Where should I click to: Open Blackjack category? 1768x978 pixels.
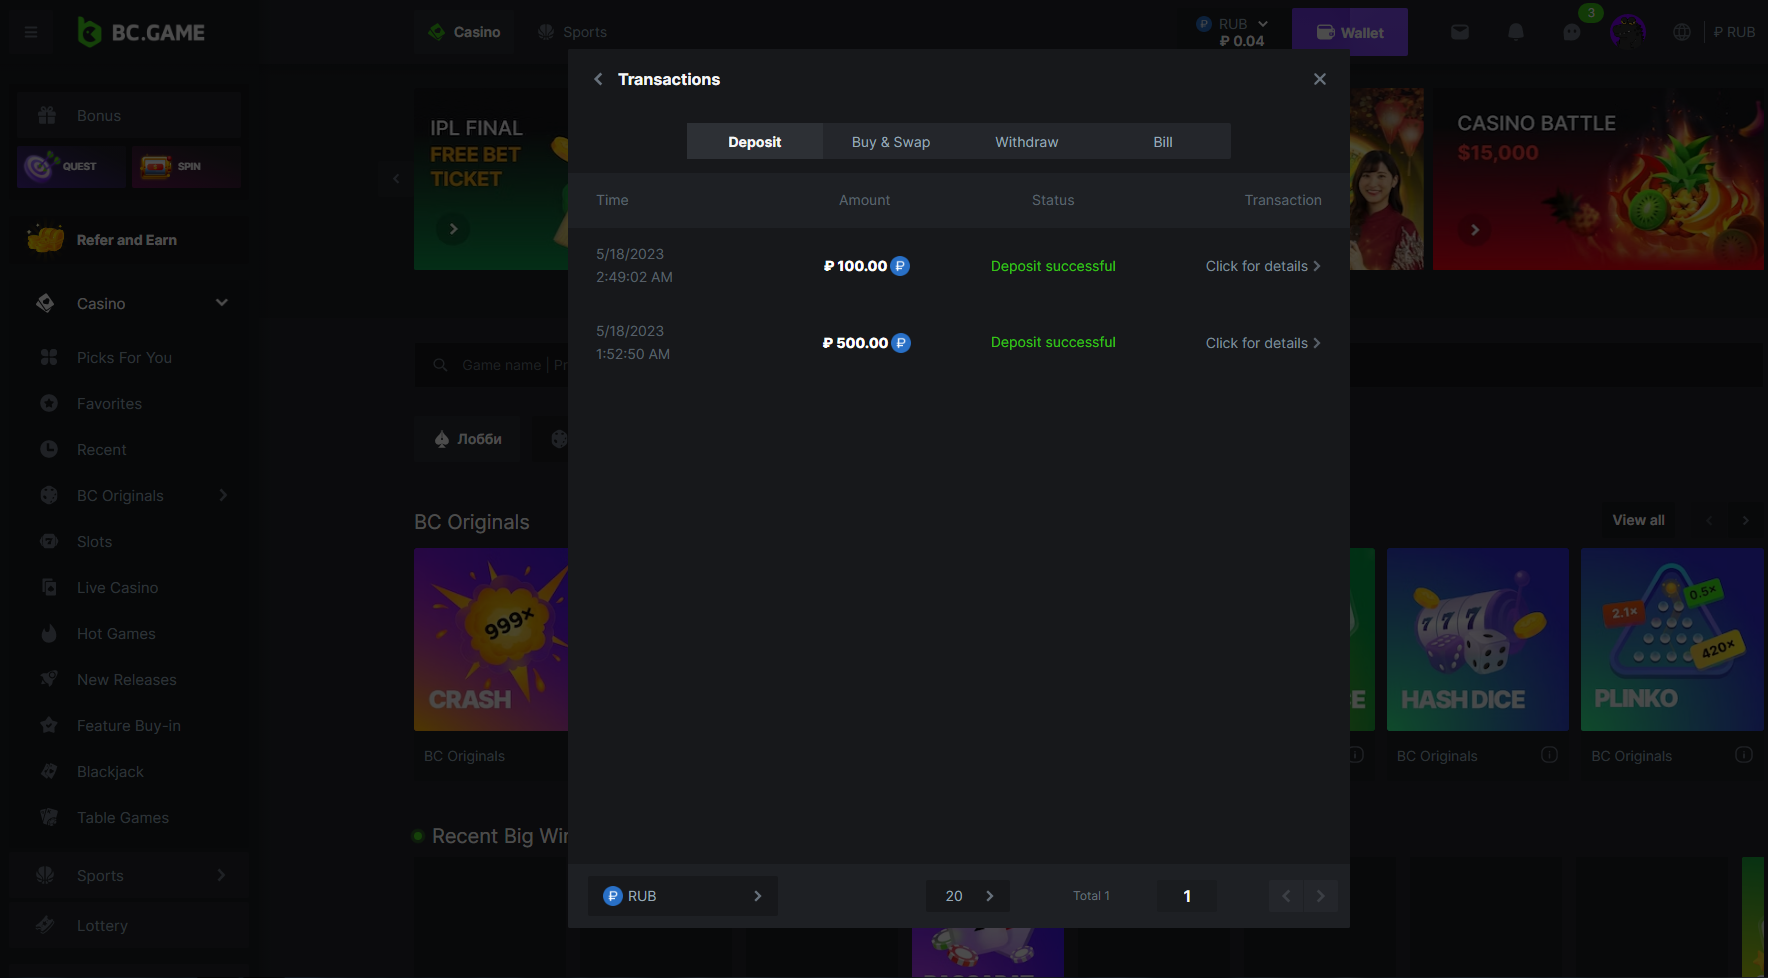110,771
